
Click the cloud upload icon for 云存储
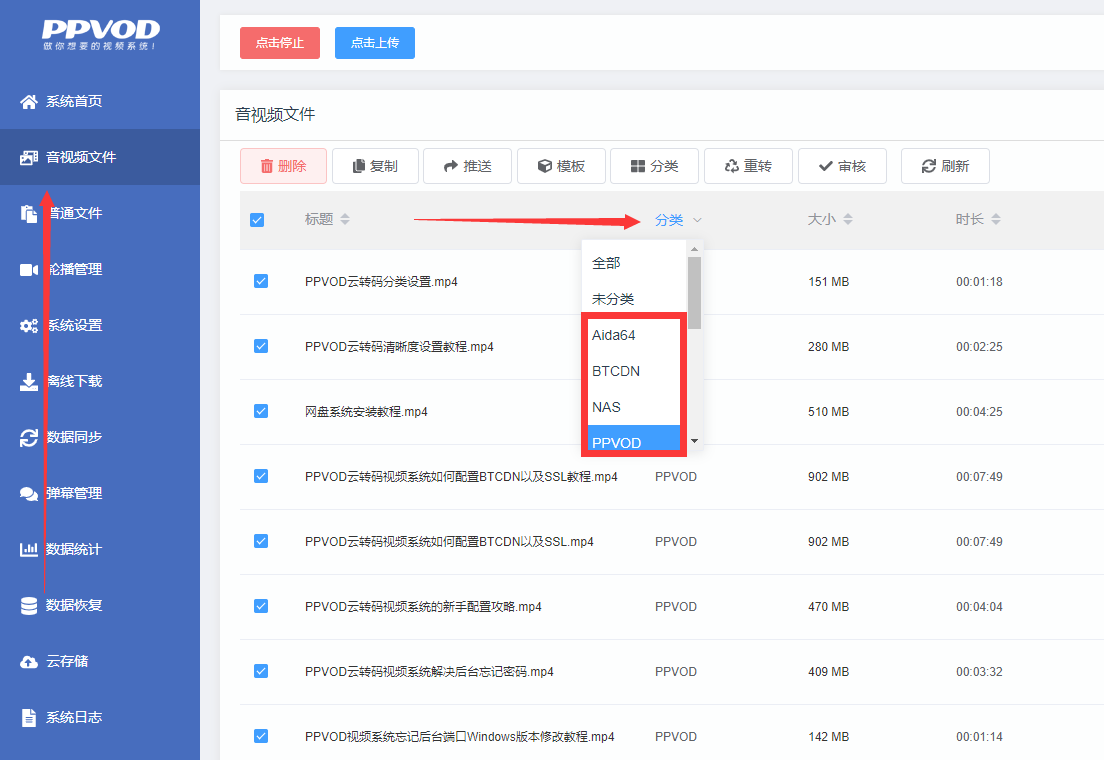click(29, 661)
